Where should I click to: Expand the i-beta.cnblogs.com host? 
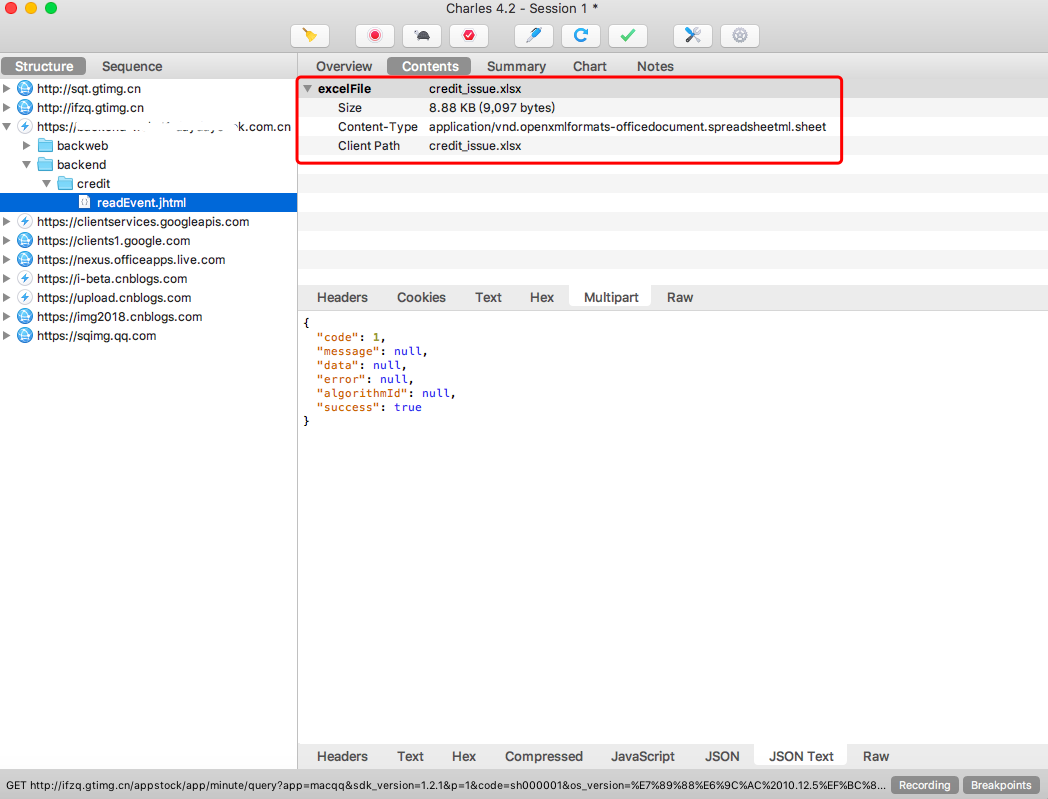(x=7, y=278)
